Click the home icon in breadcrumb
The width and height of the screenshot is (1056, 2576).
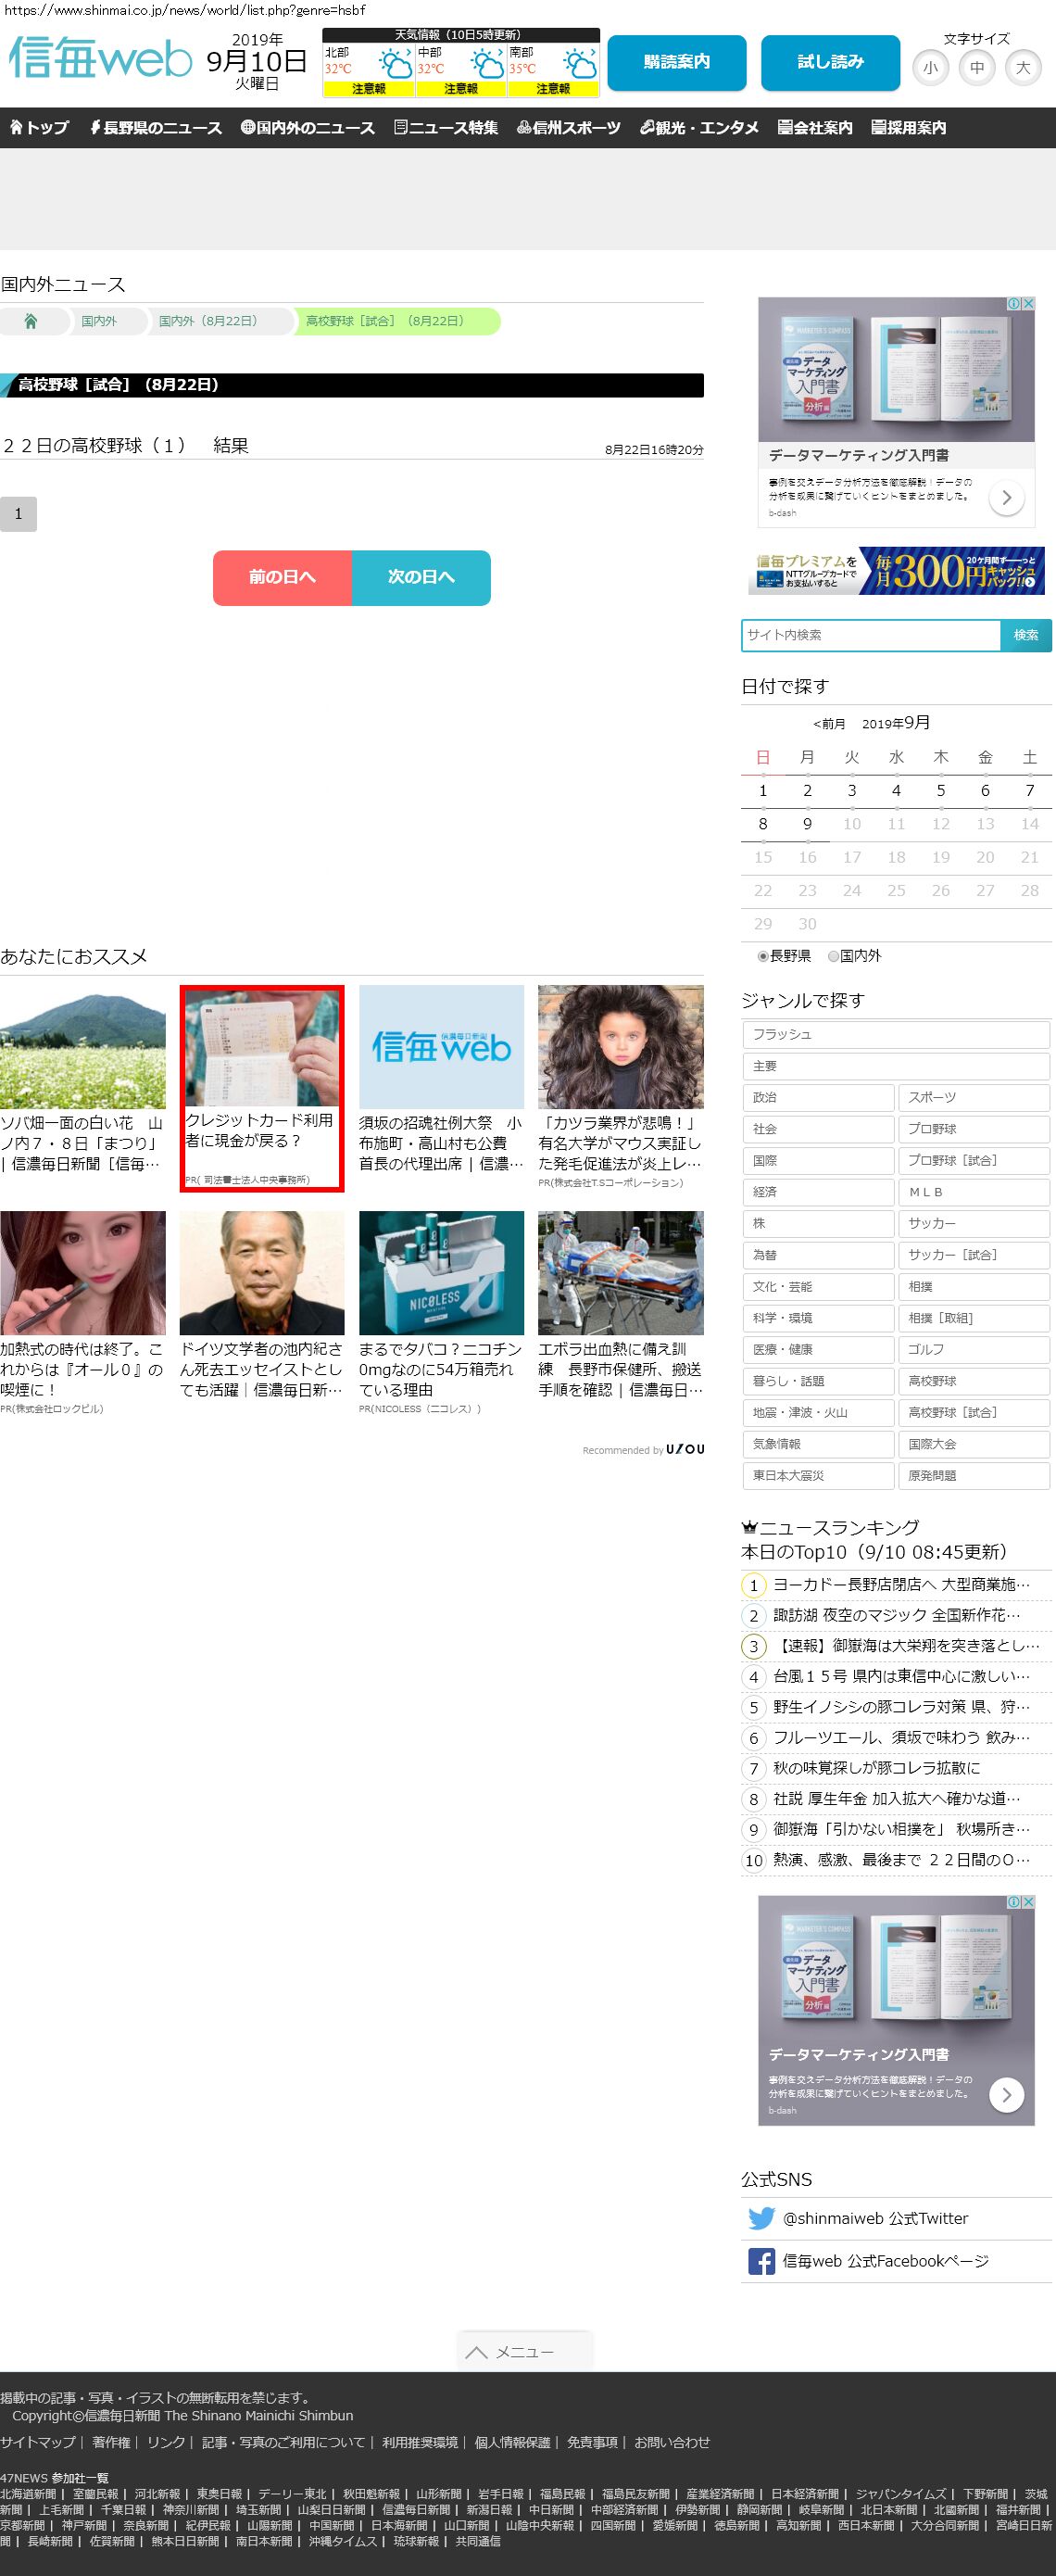point(31,321)
